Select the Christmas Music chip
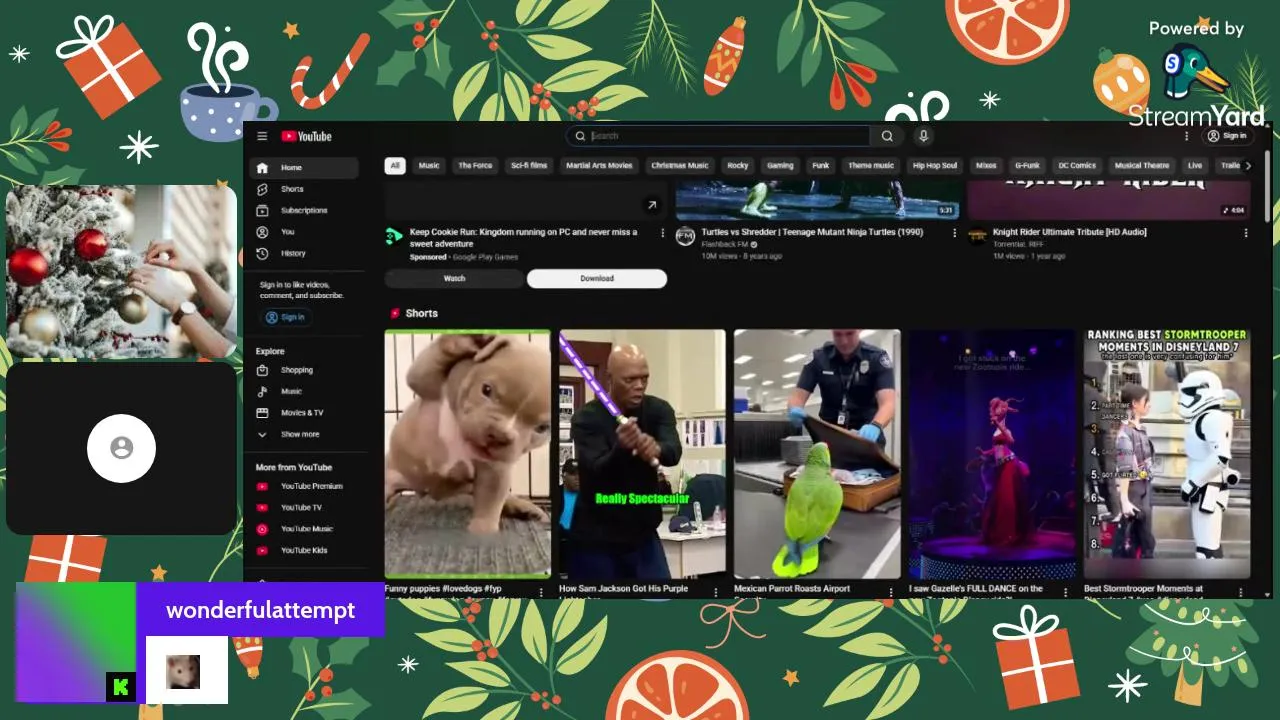 pos(680,166)
